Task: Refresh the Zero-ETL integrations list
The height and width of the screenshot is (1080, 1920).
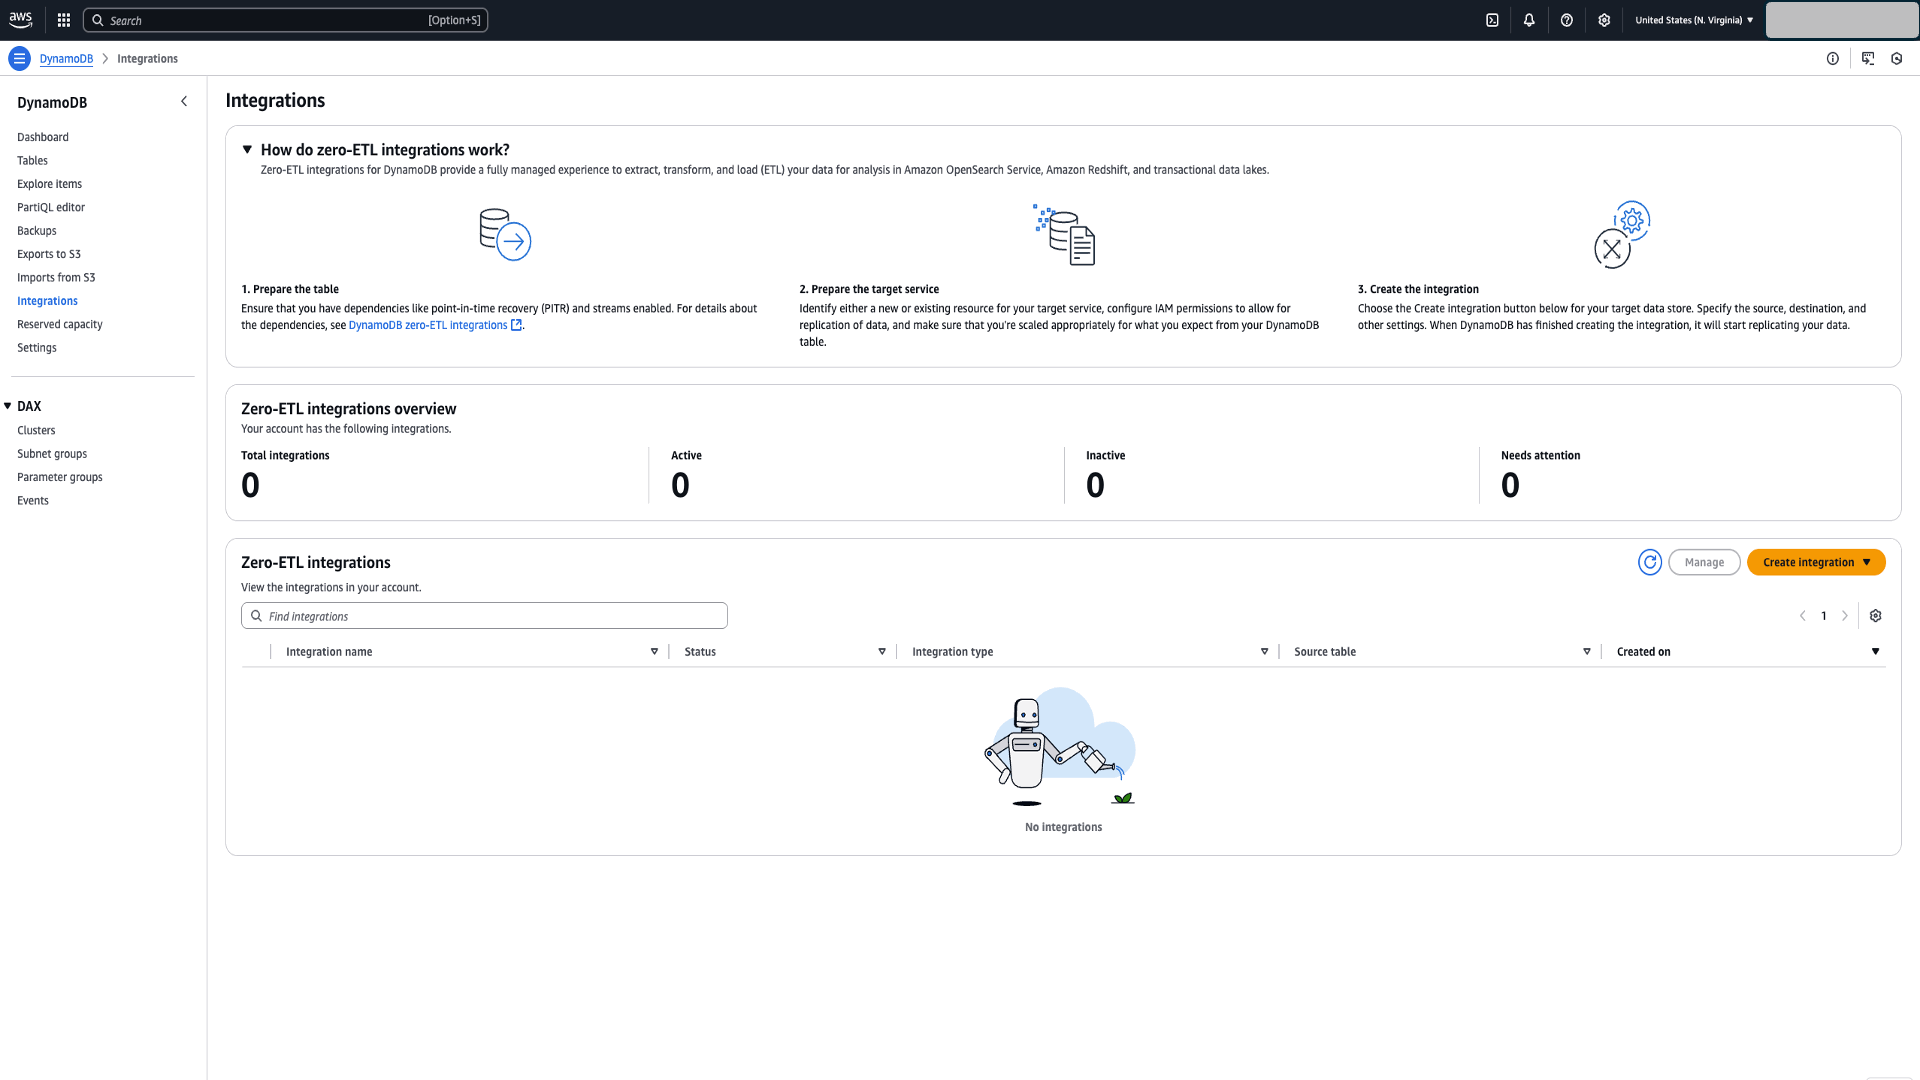Action: pyautogui.click(x=1650, y=562)
